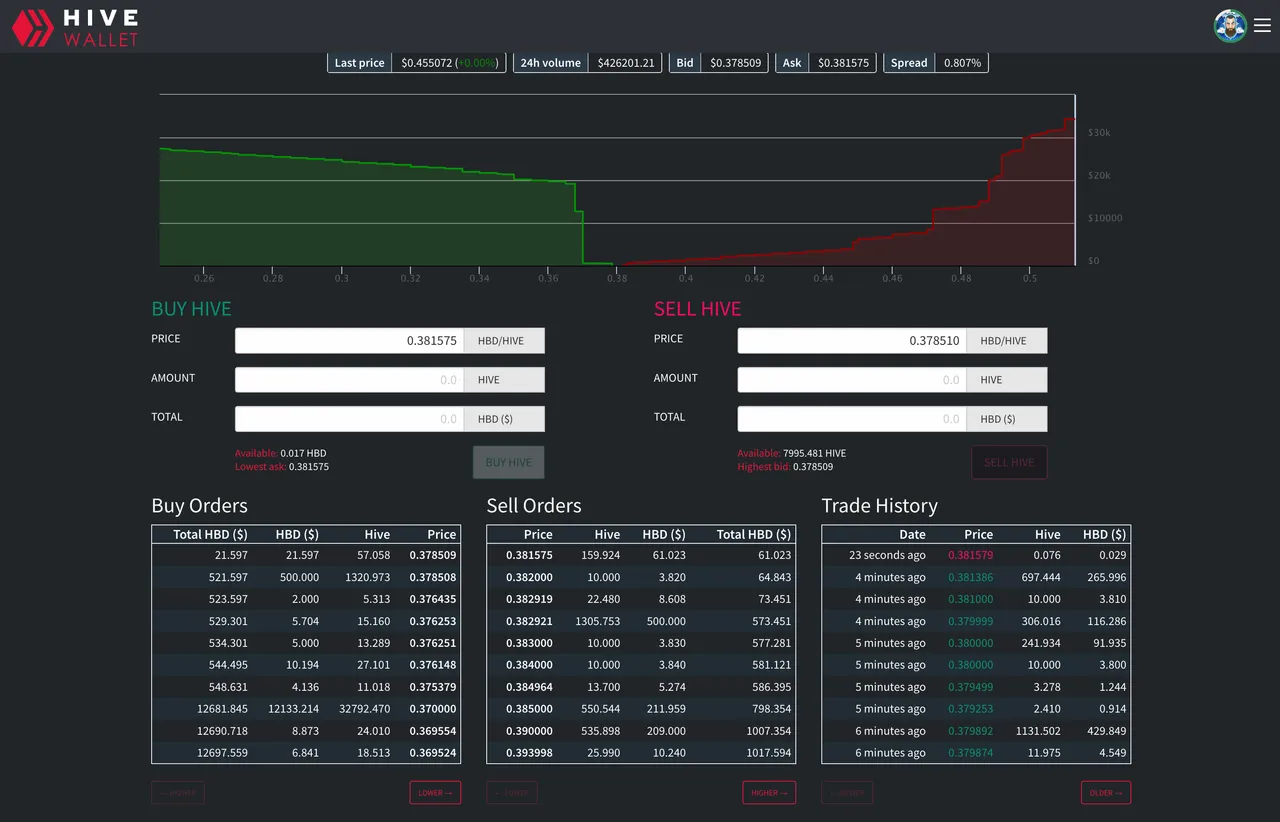Select buy order at price 0.376148
The width and height of the screenshot is (1280, 822).
pyautogui.click(x=306, y=665)
